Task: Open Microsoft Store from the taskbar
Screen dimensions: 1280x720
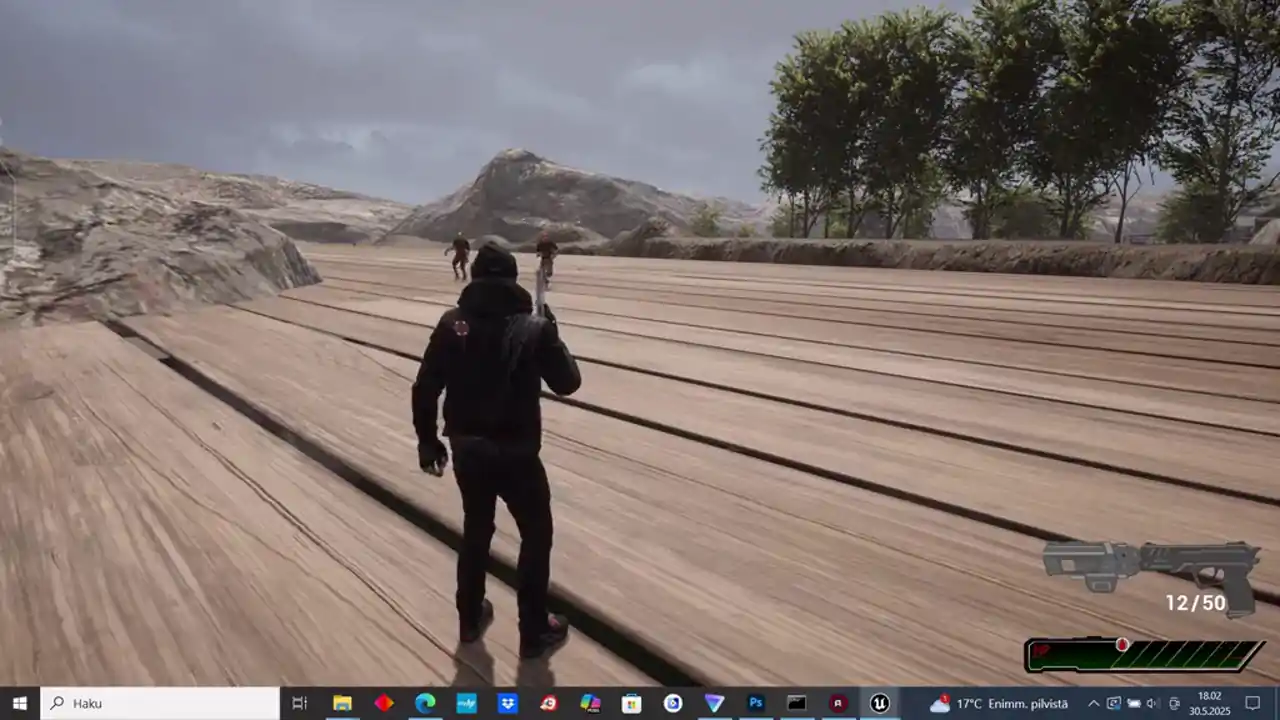Action: coord(631,703)
